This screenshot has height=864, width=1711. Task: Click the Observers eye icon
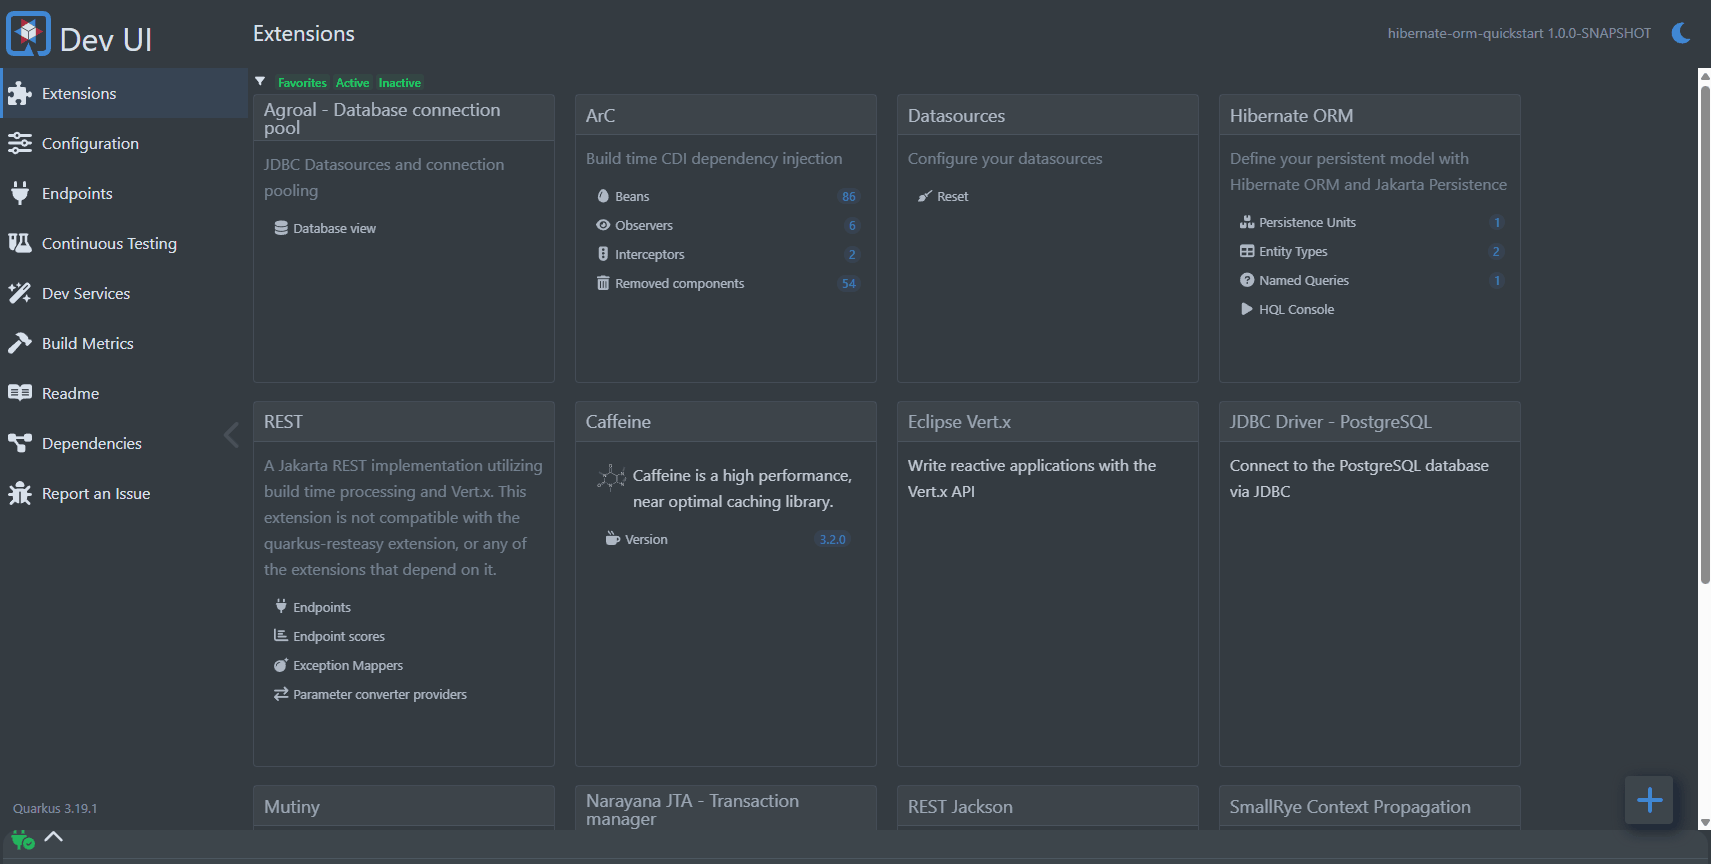tap(603, 225)
